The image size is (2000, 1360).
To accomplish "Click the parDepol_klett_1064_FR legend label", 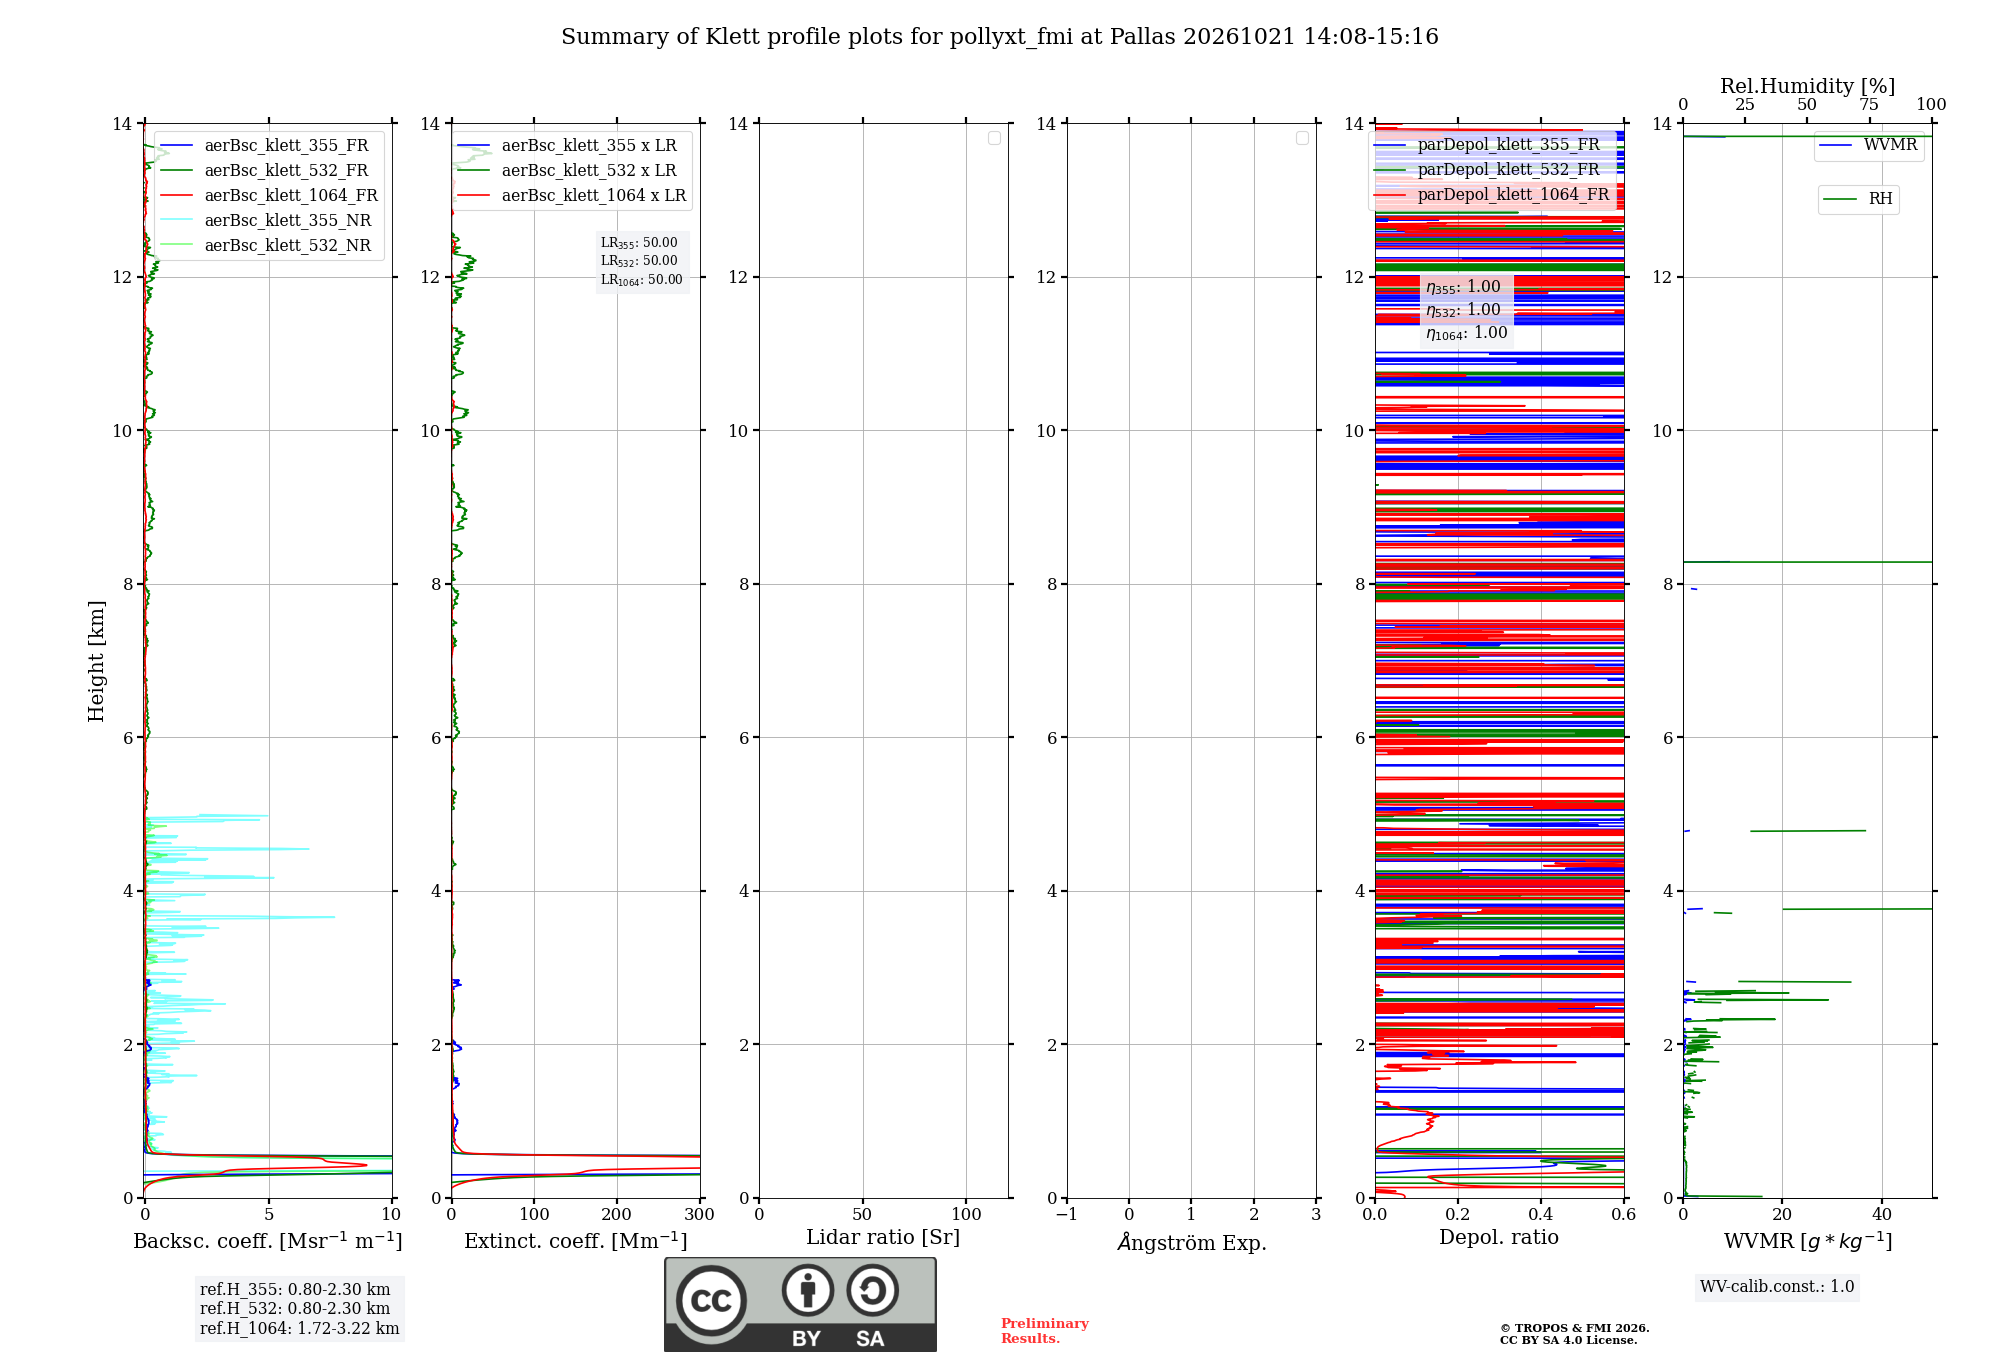I will (x=1513, y=194).
